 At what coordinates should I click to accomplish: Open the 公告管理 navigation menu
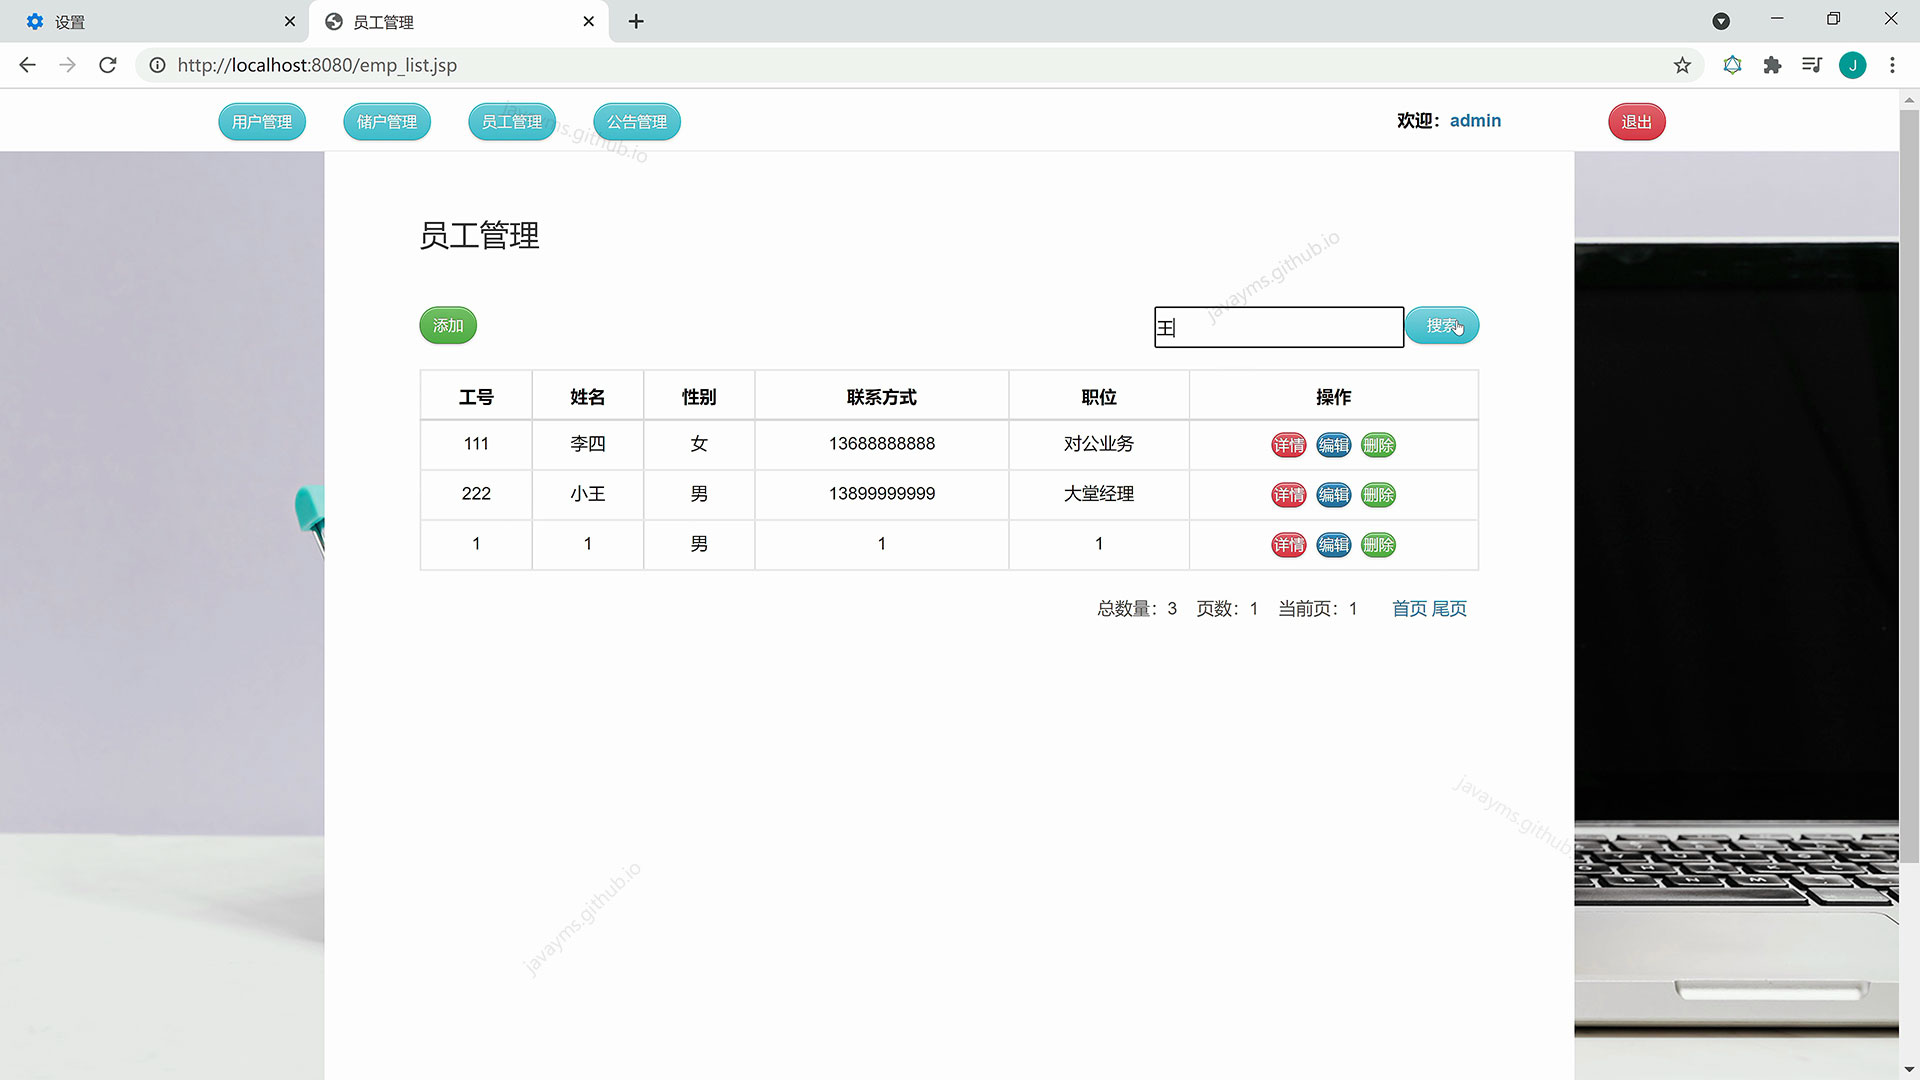tap(637, 122)
